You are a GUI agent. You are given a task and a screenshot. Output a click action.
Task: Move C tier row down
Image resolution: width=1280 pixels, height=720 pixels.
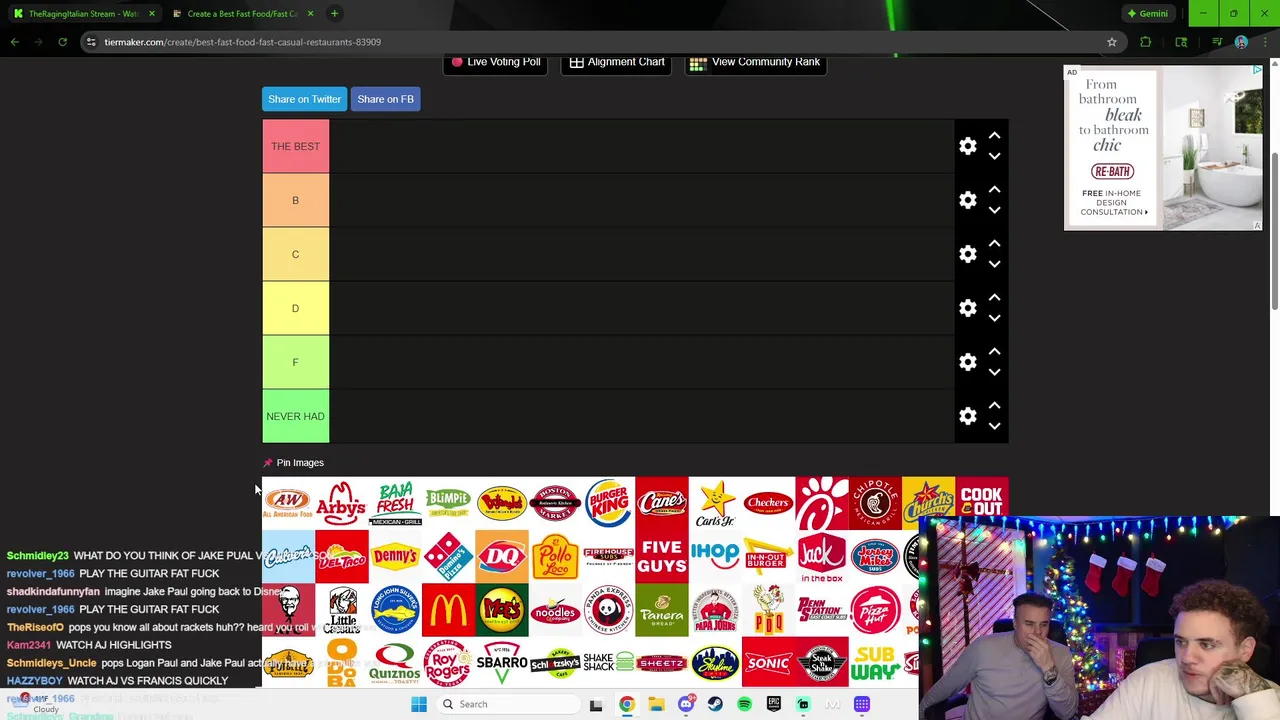tap(994, 264)
